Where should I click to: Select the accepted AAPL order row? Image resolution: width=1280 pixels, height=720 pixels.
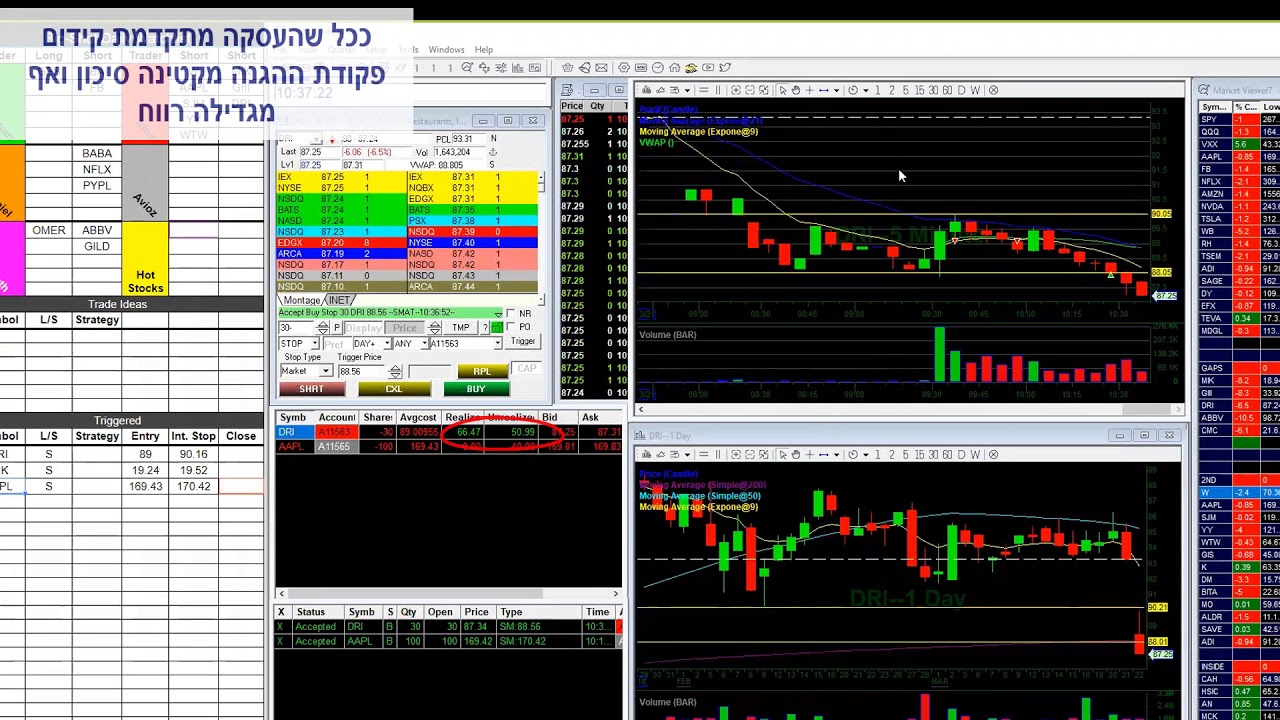click(448, 641)
